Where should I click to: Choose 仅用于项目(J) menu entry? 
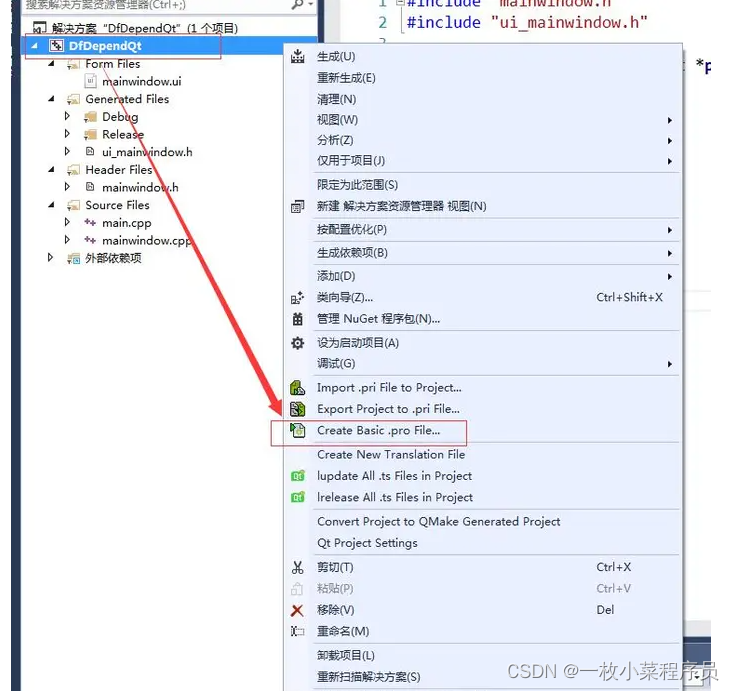click(482, 161)
